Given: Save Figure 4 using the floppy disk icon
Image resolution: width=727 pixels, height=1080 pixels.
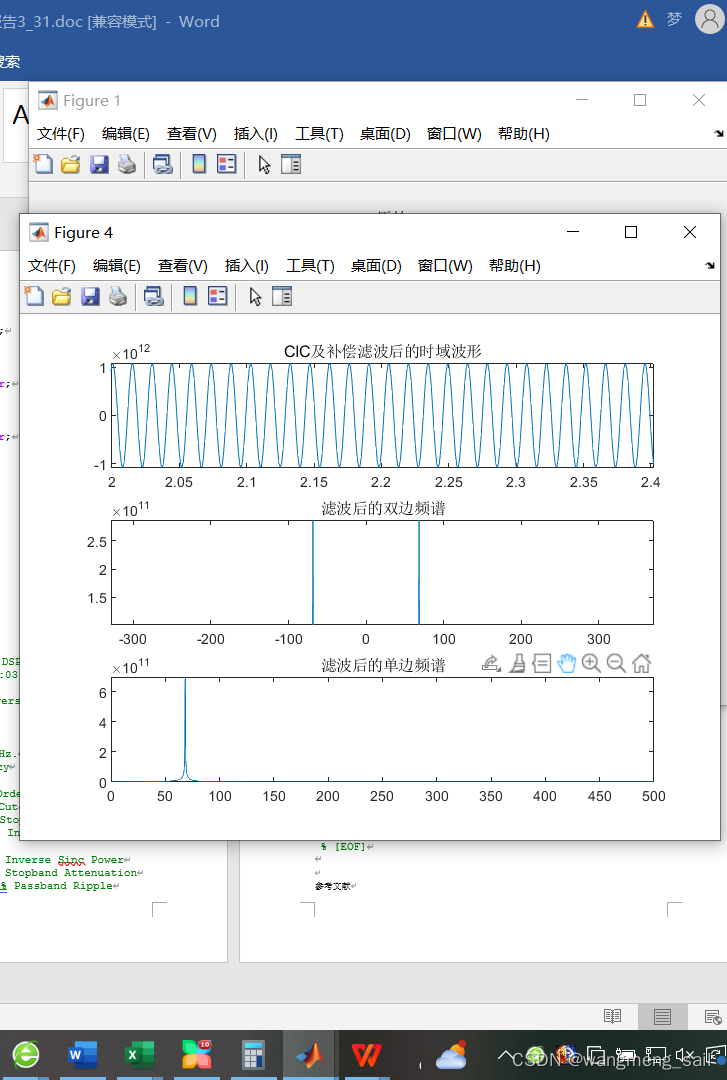Looking at the screenshot, I should coord(90,296).
